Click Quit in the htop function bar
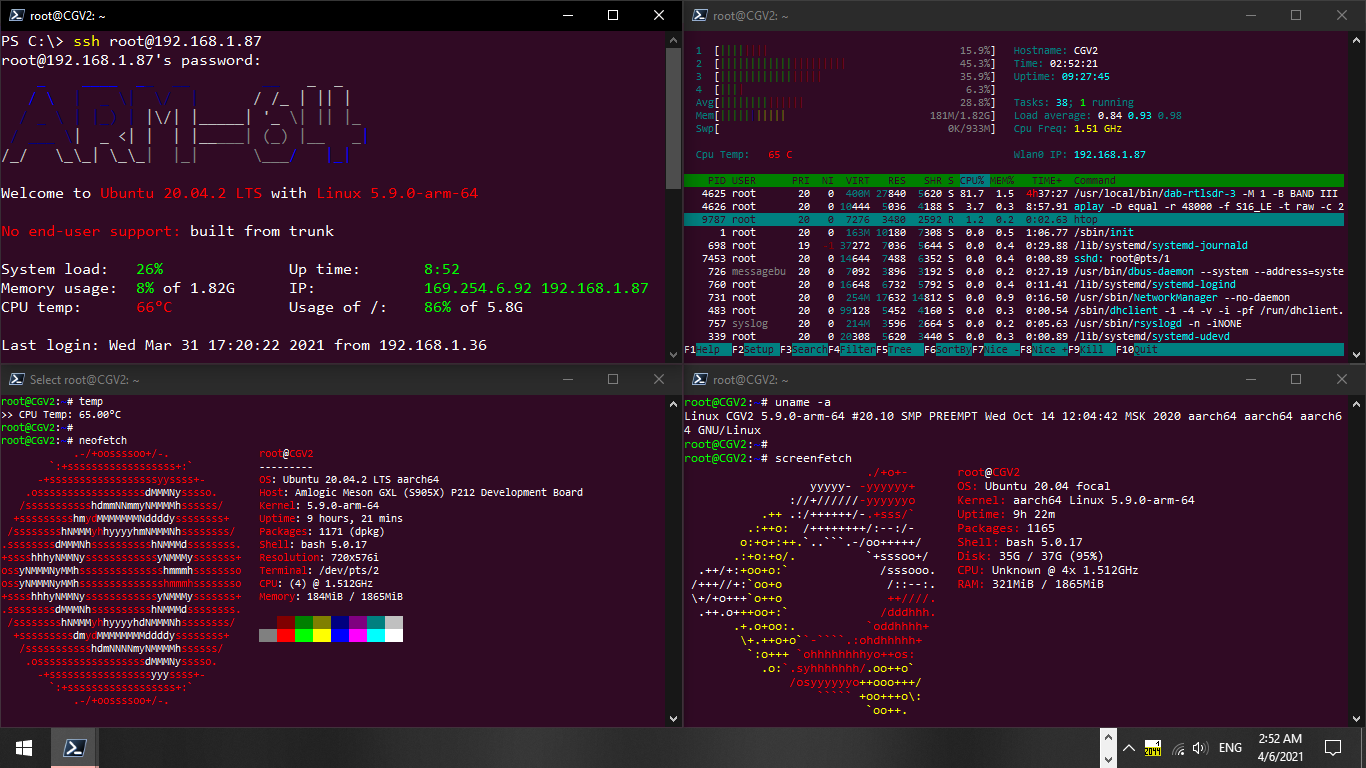The width and height of the screenshot is (1366, 768). tap(1145, 350)
